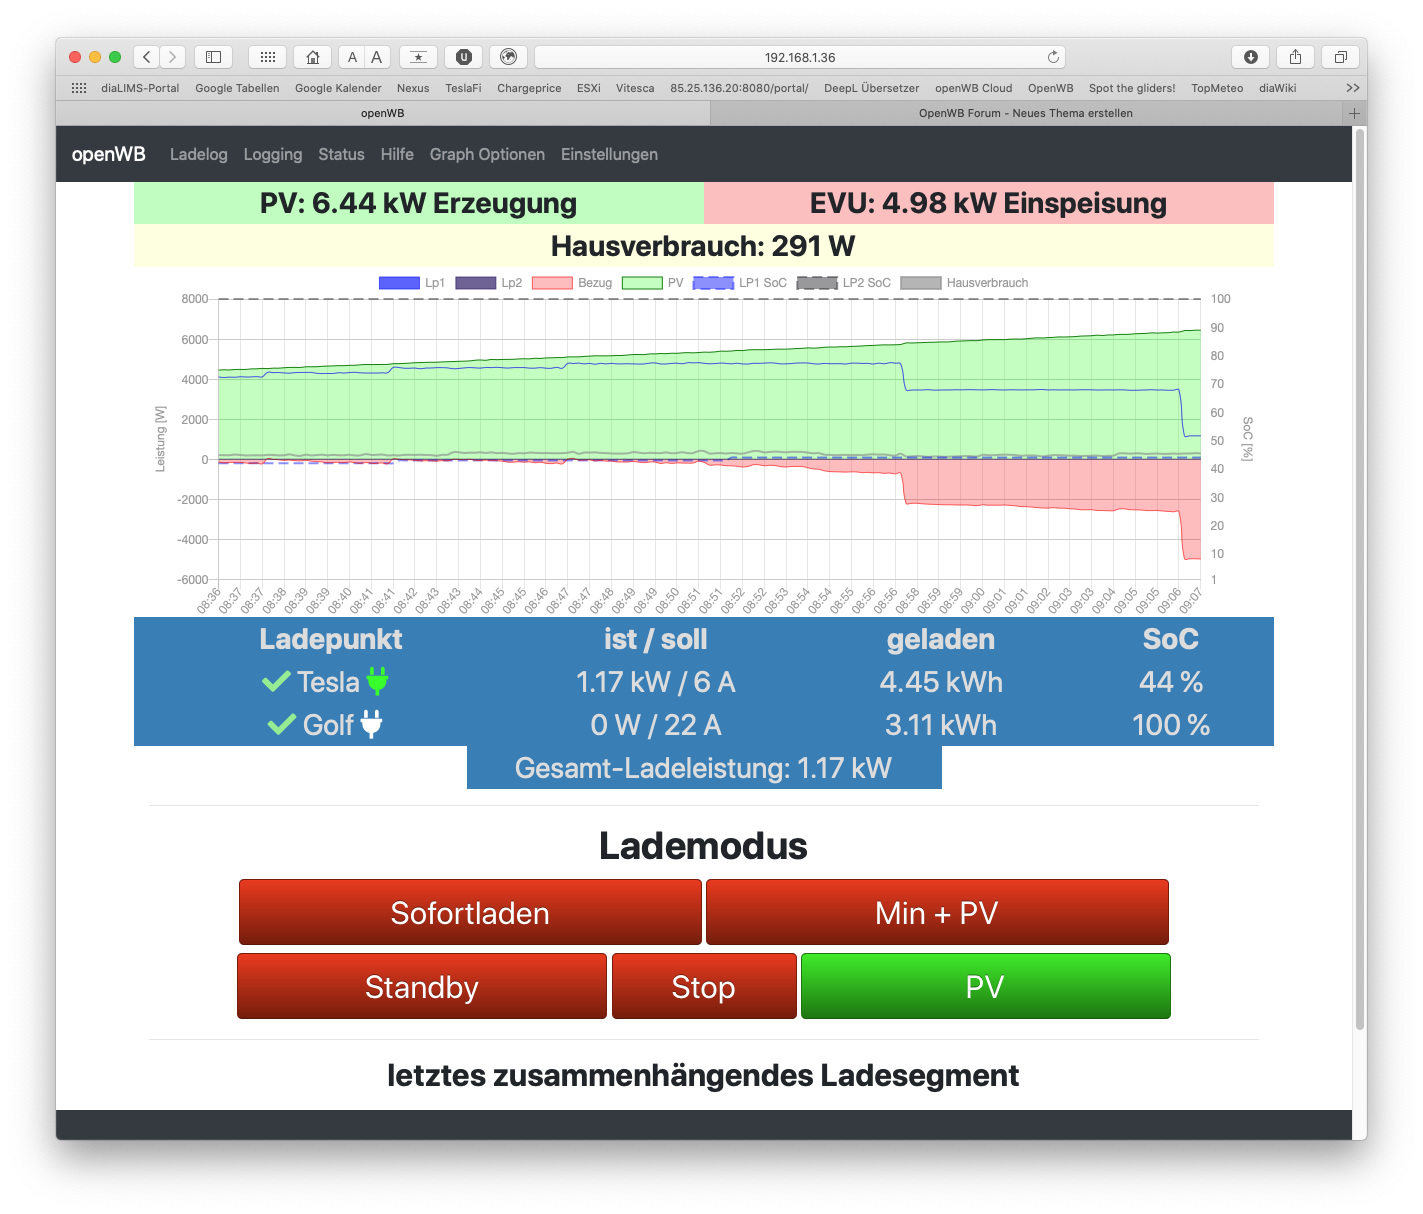Open diaWiki bookmark

tap(1278, 88)
